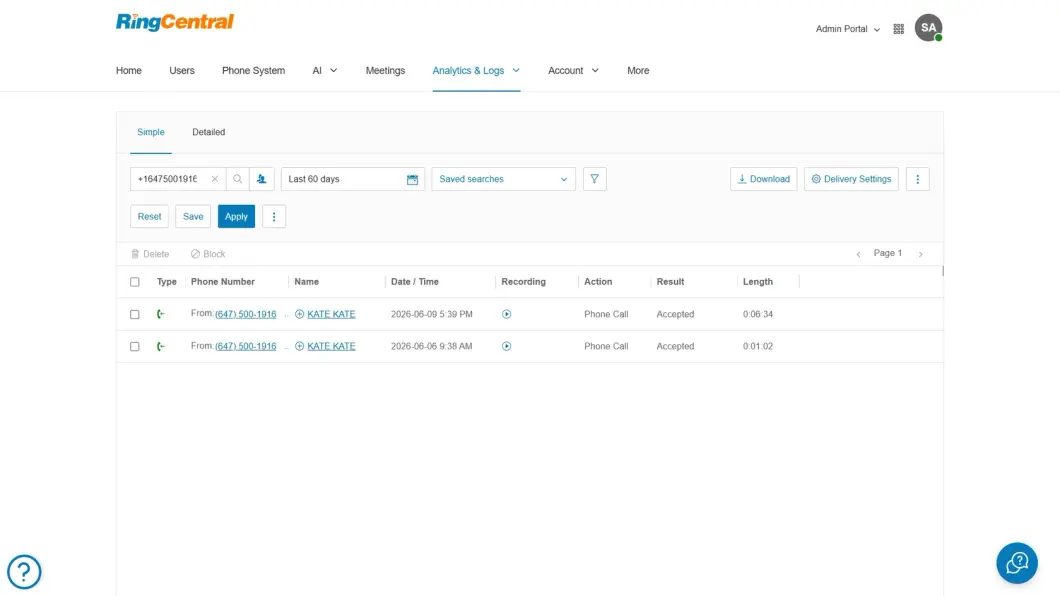Open the Saved searches dropdown

click(503, 179)
